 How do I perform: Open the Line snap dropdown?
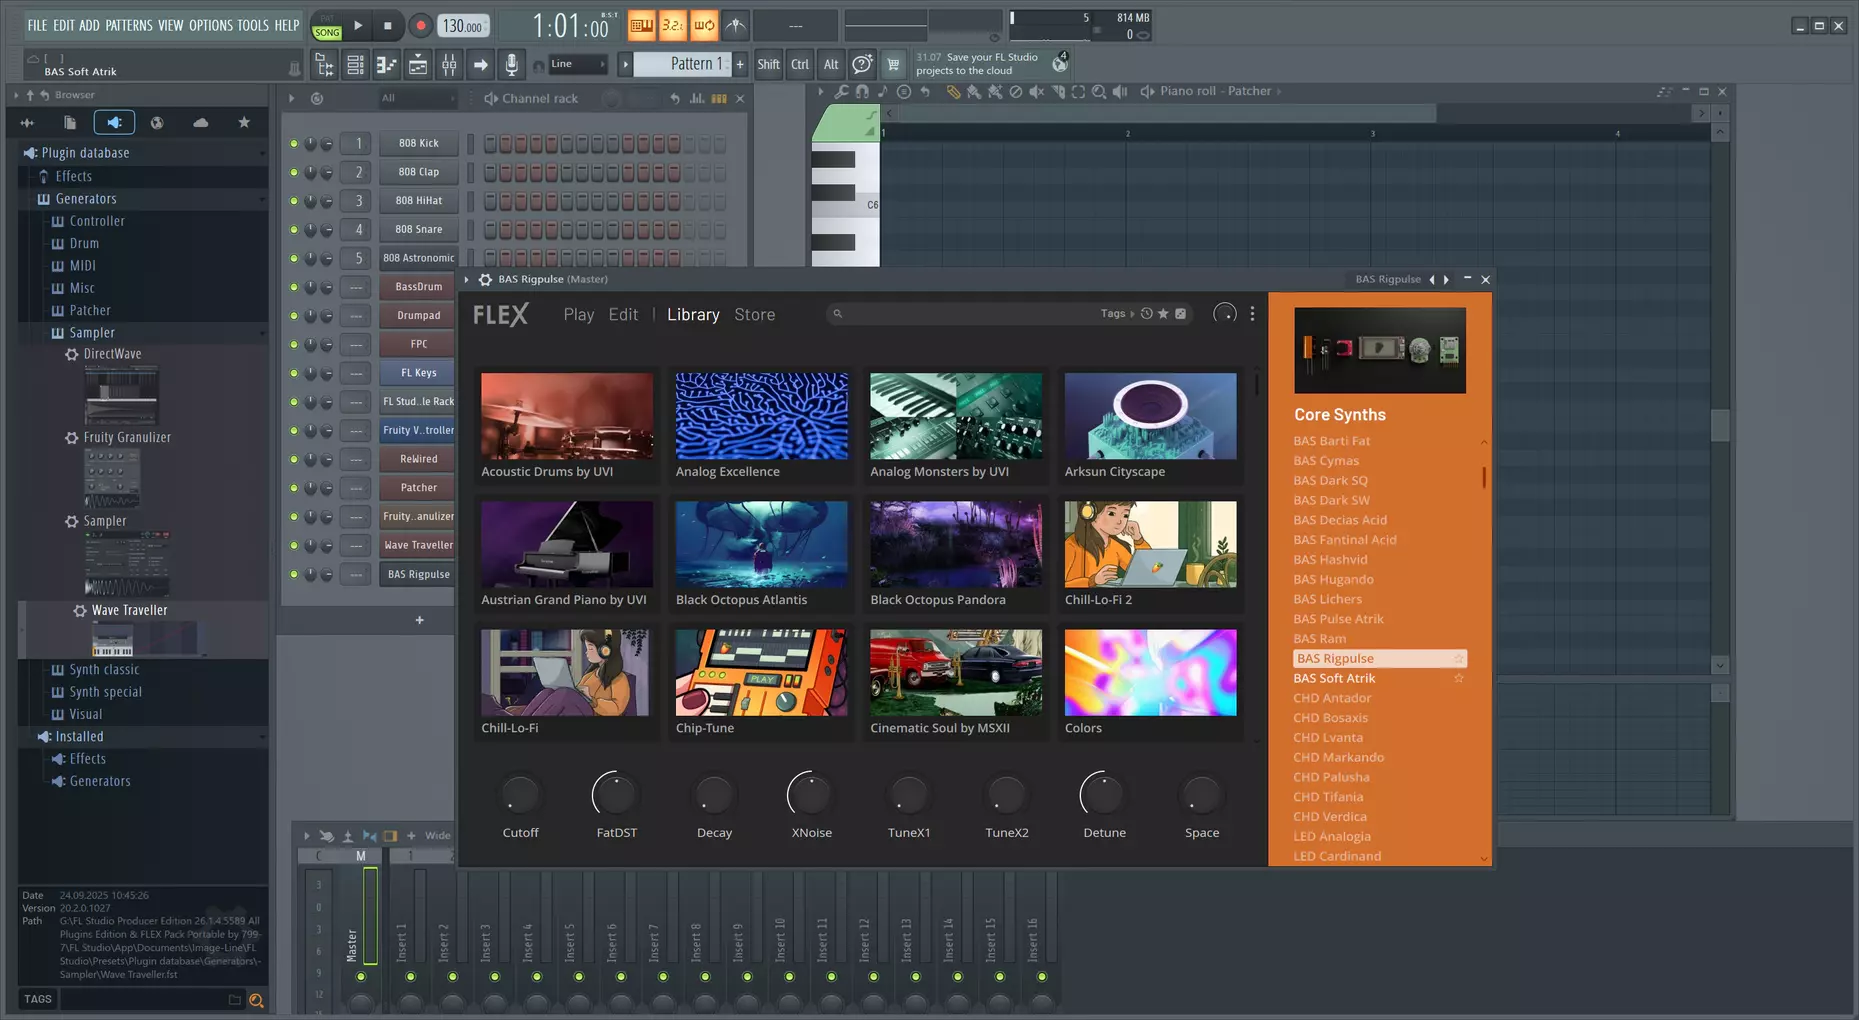tap(578, 65)
